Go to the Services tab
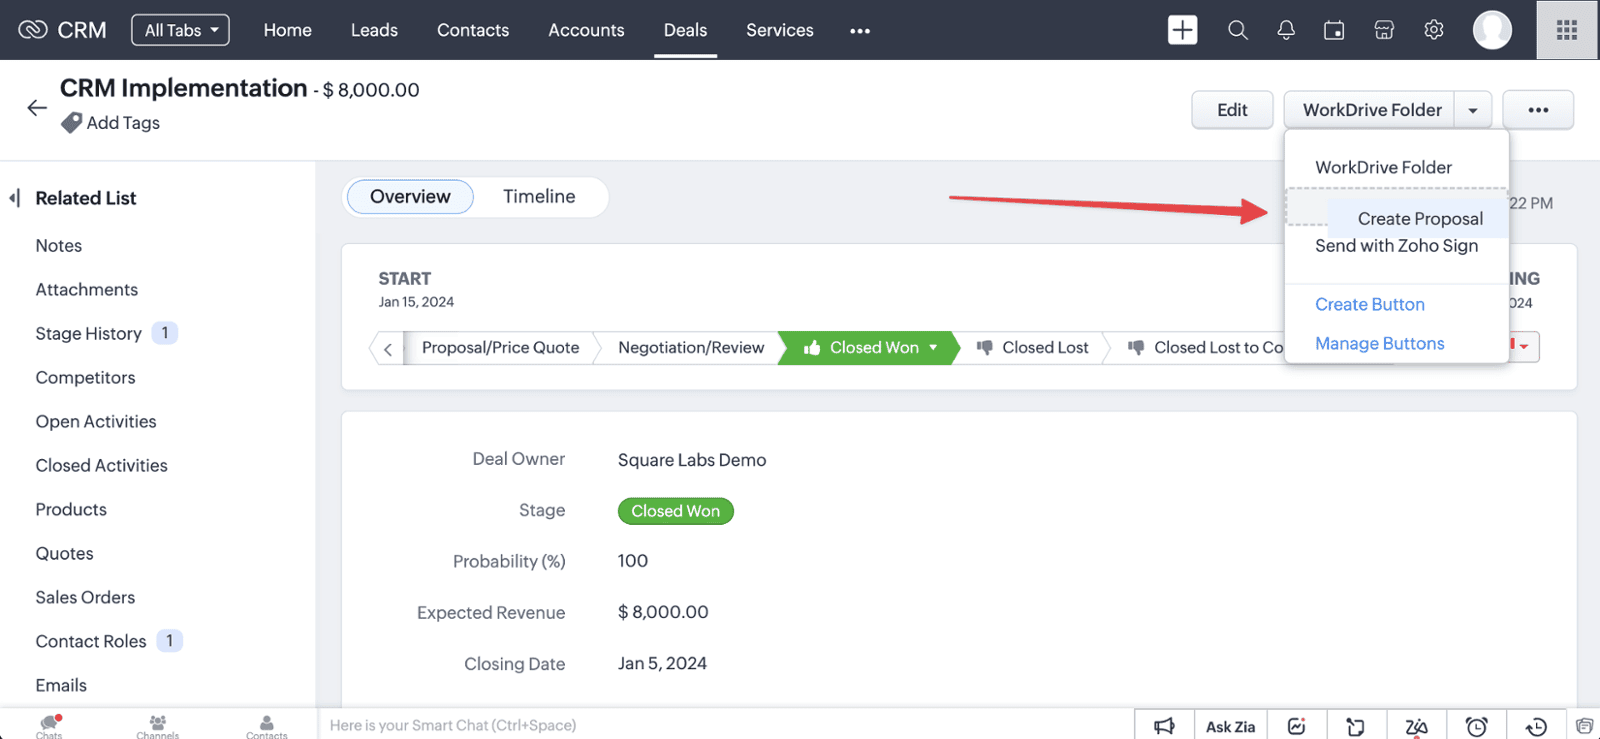This screenshot has height=739, width=1600. click(x=780, y=30)
